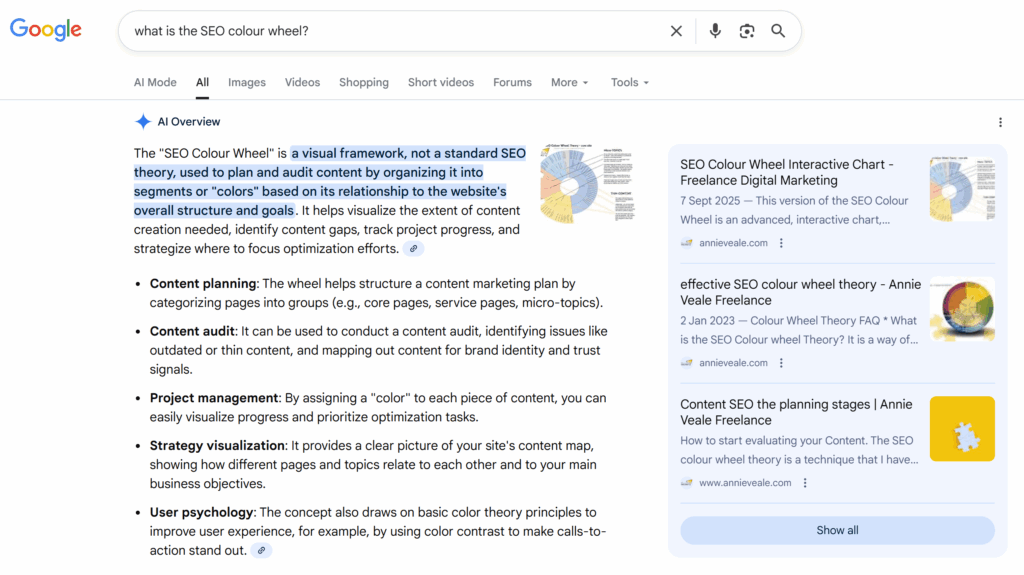The height and width of the screenshot is (575, 1024).
Task: Click source link chip after User psychology bullet
Action: (x=261, y=550)
